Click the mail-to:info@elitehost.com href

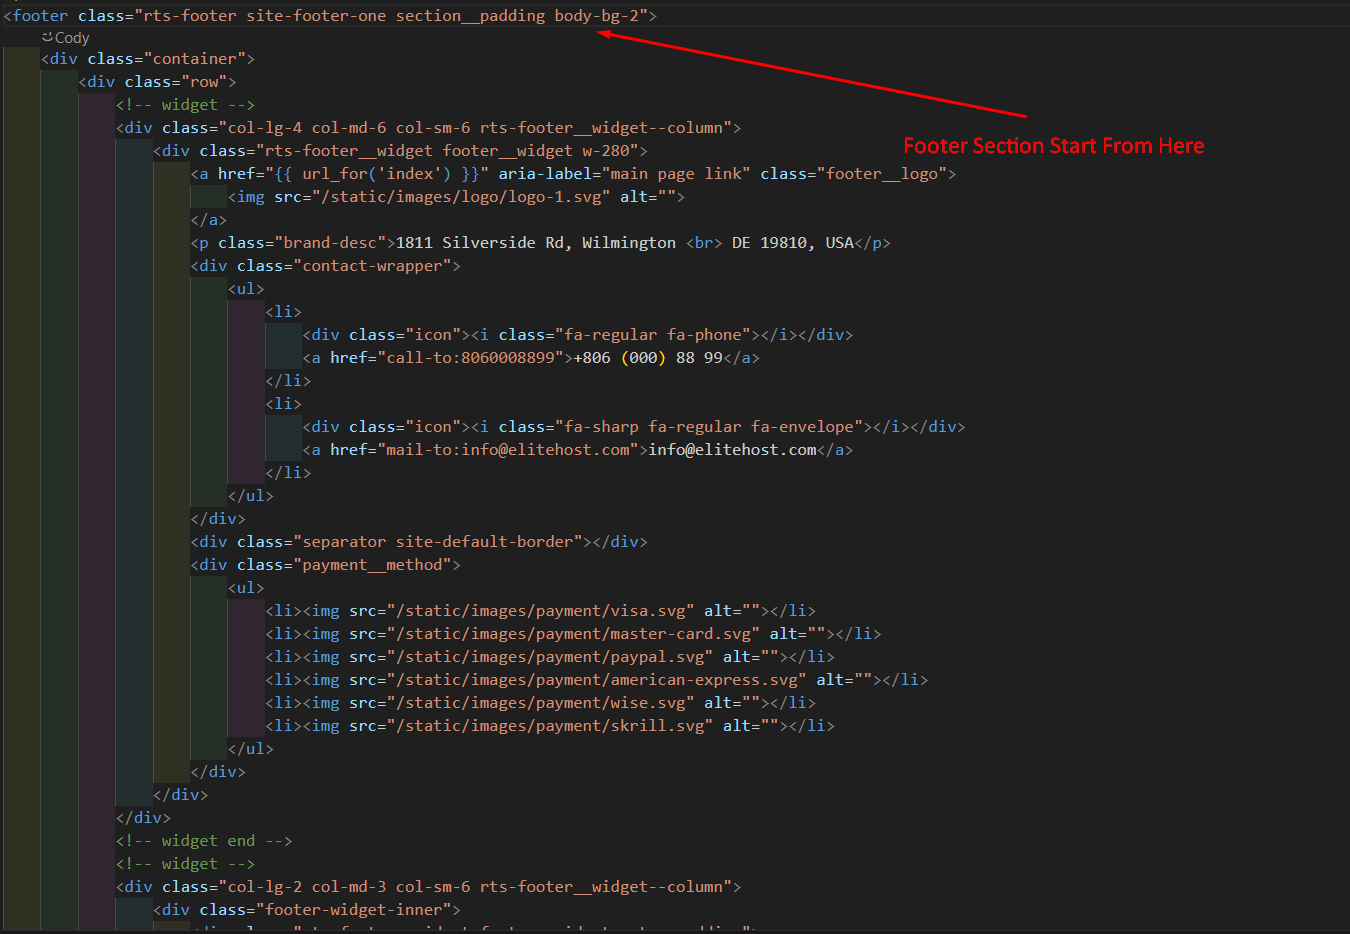[x=508, y=450]
